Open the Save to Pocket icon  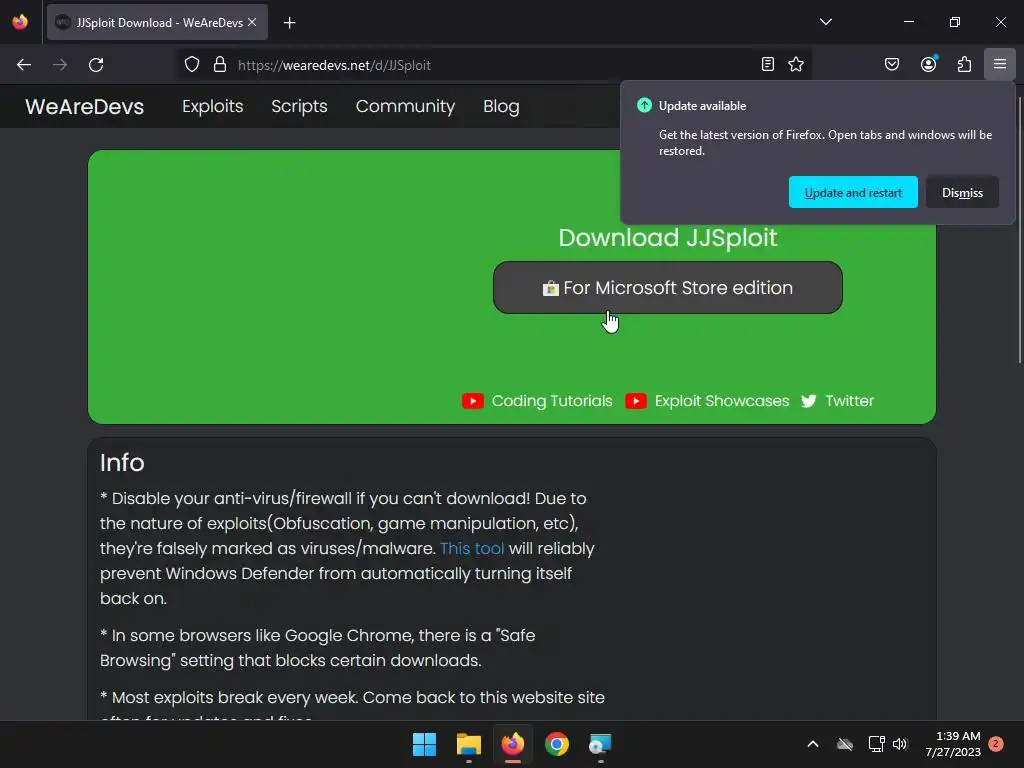point(892,64)
